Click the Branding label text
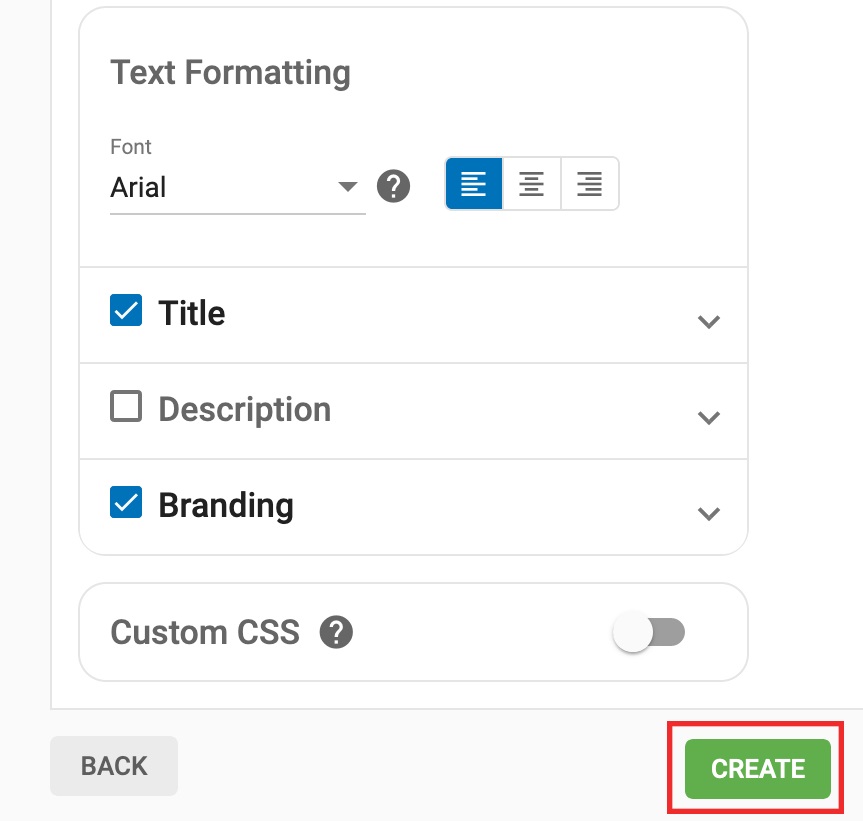Screen dimensions: 863x821 point(226,506)
